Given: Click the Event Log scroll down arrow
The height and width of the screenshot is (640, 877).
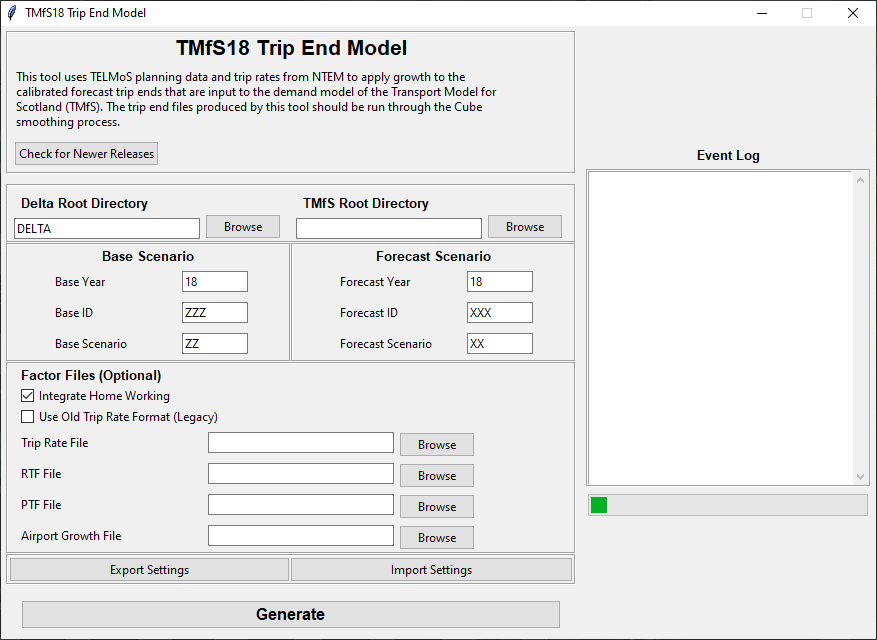Looking at the screenshot, I should 860,477.
